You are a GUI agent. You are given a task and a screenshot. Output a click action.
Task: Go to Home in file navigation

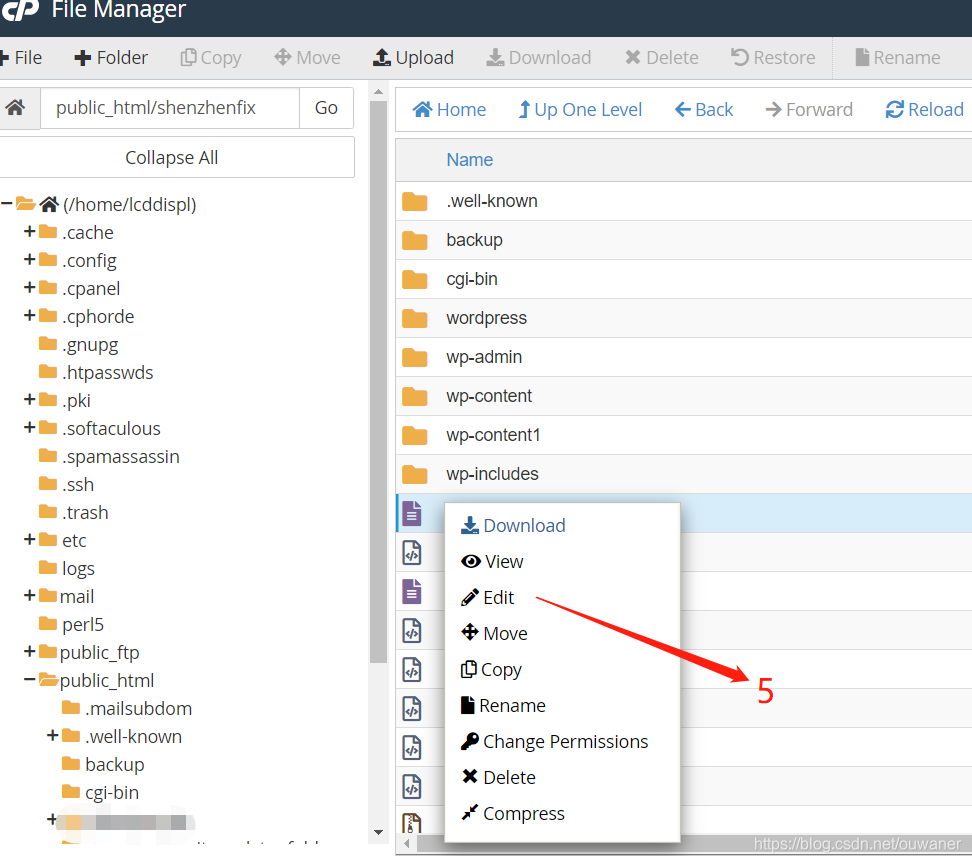coord(449,110)
